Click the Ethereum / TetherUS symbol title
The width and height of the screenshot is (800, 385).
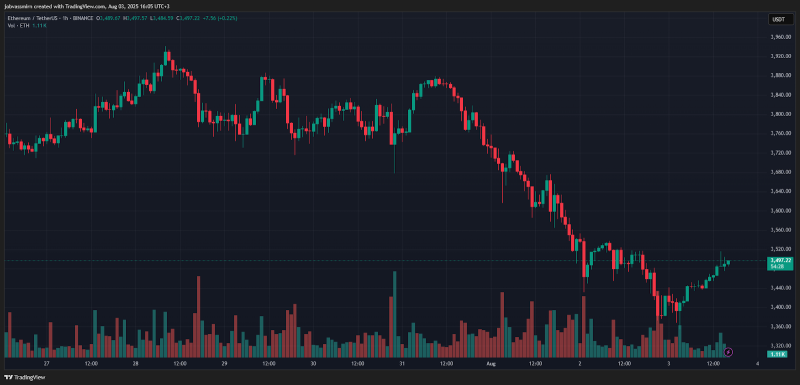click(x=28, y=18)
